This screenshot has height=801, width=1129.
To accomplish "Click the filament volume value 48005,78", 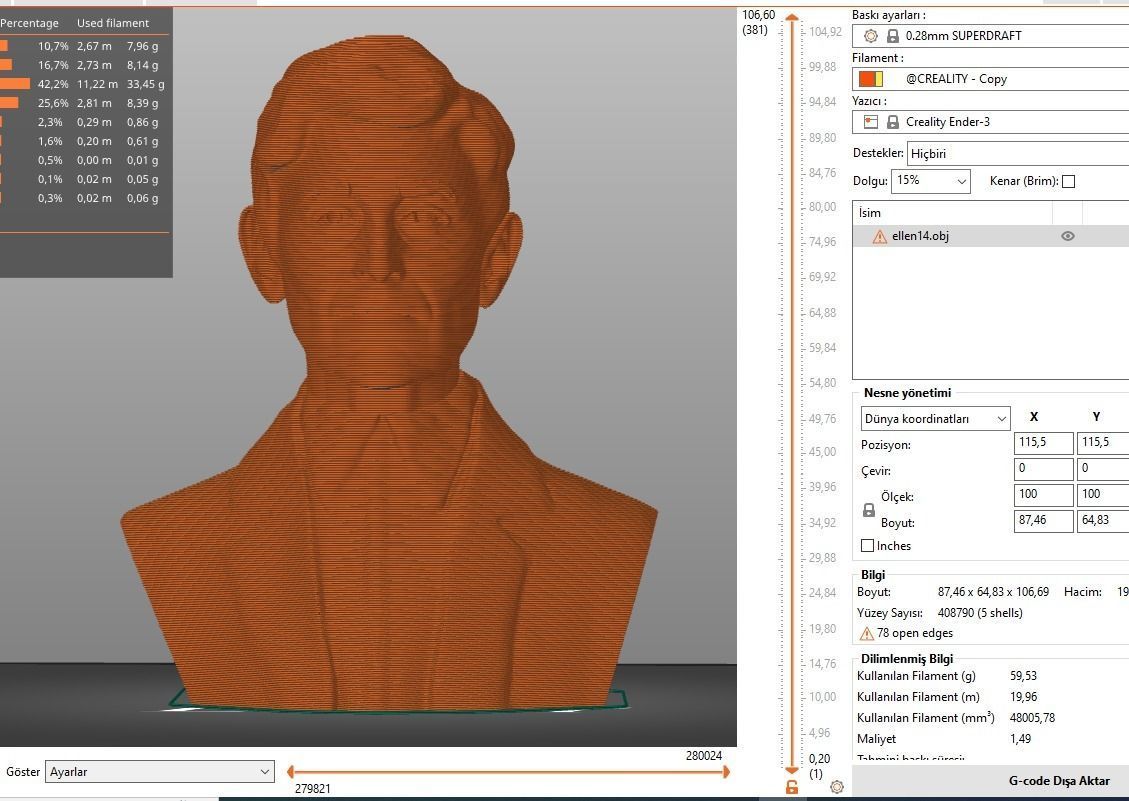I will (x=1033, y=718).
